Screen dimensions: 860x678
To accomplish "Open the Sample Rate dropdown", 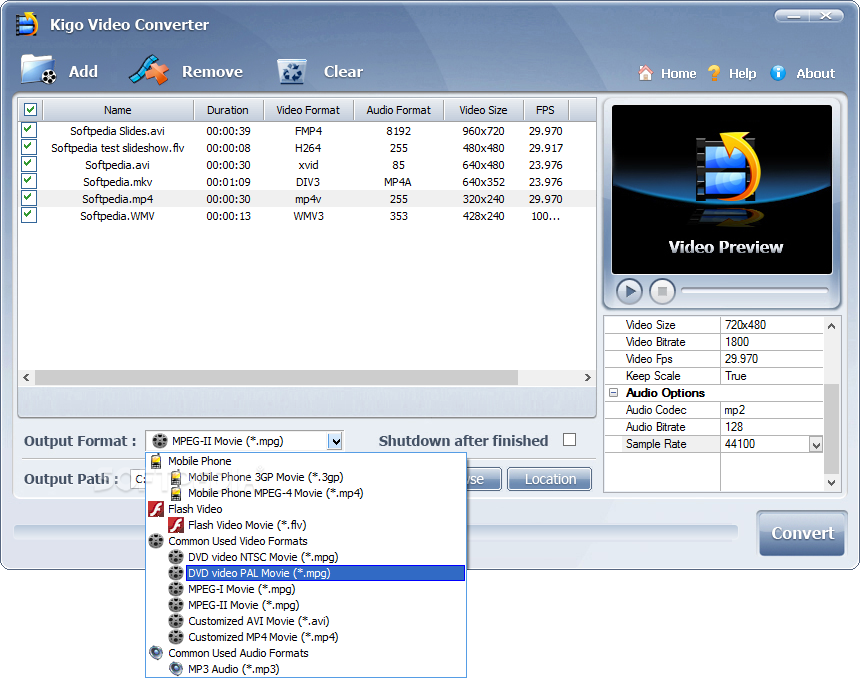I will tap(816, 444).
